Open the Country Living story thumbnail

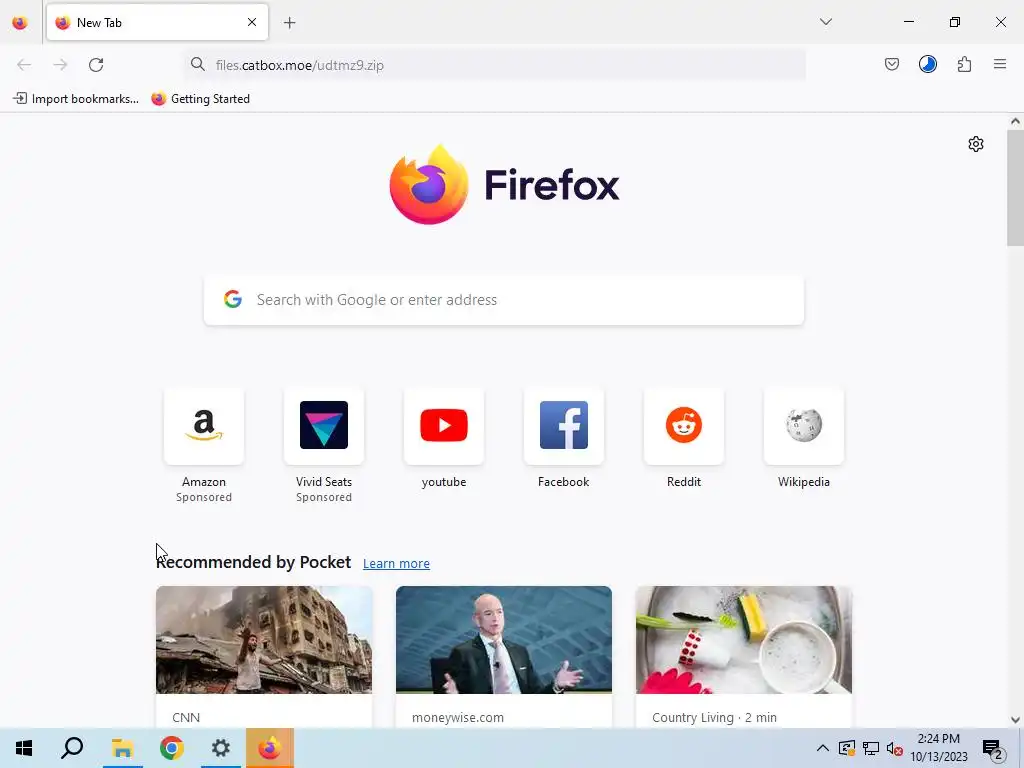tap(744, 639)
